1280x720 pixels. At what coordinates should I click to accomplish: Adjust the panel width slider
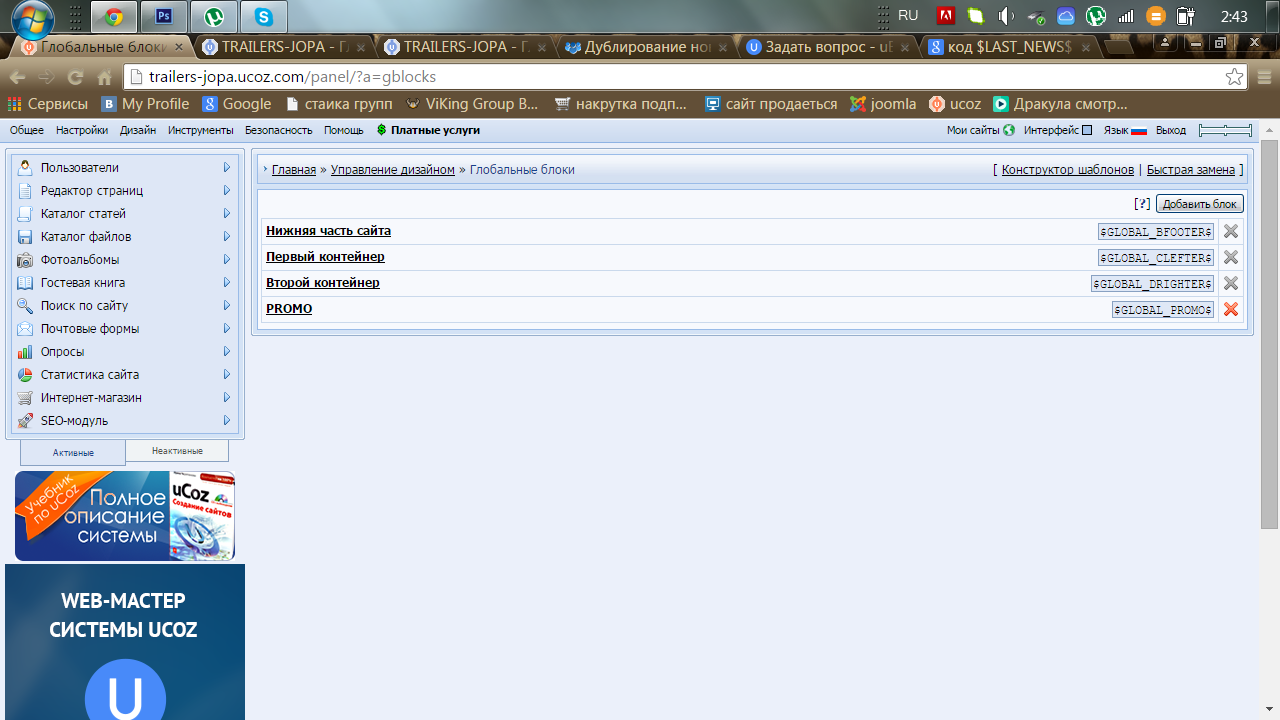(x=1225, y=130)
